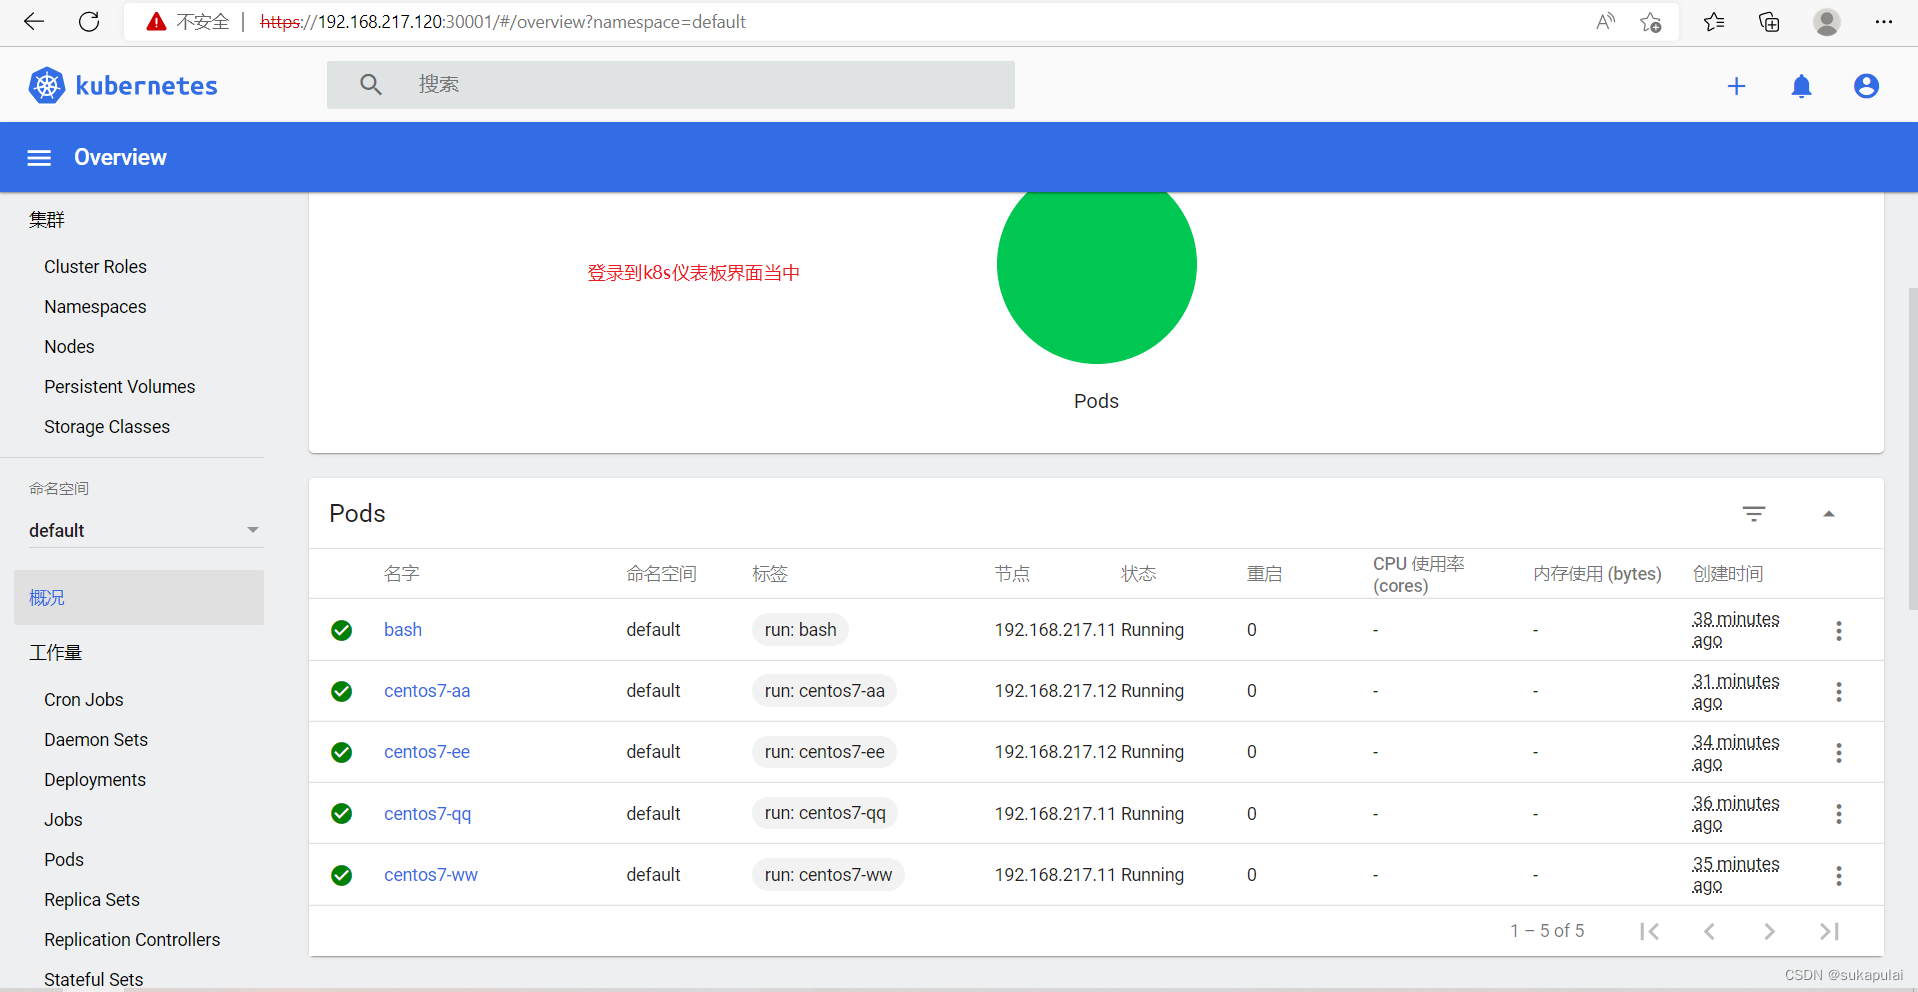Go to next page of Pods table
This screenshot has width=1918, height=992.
point(1769,931)
